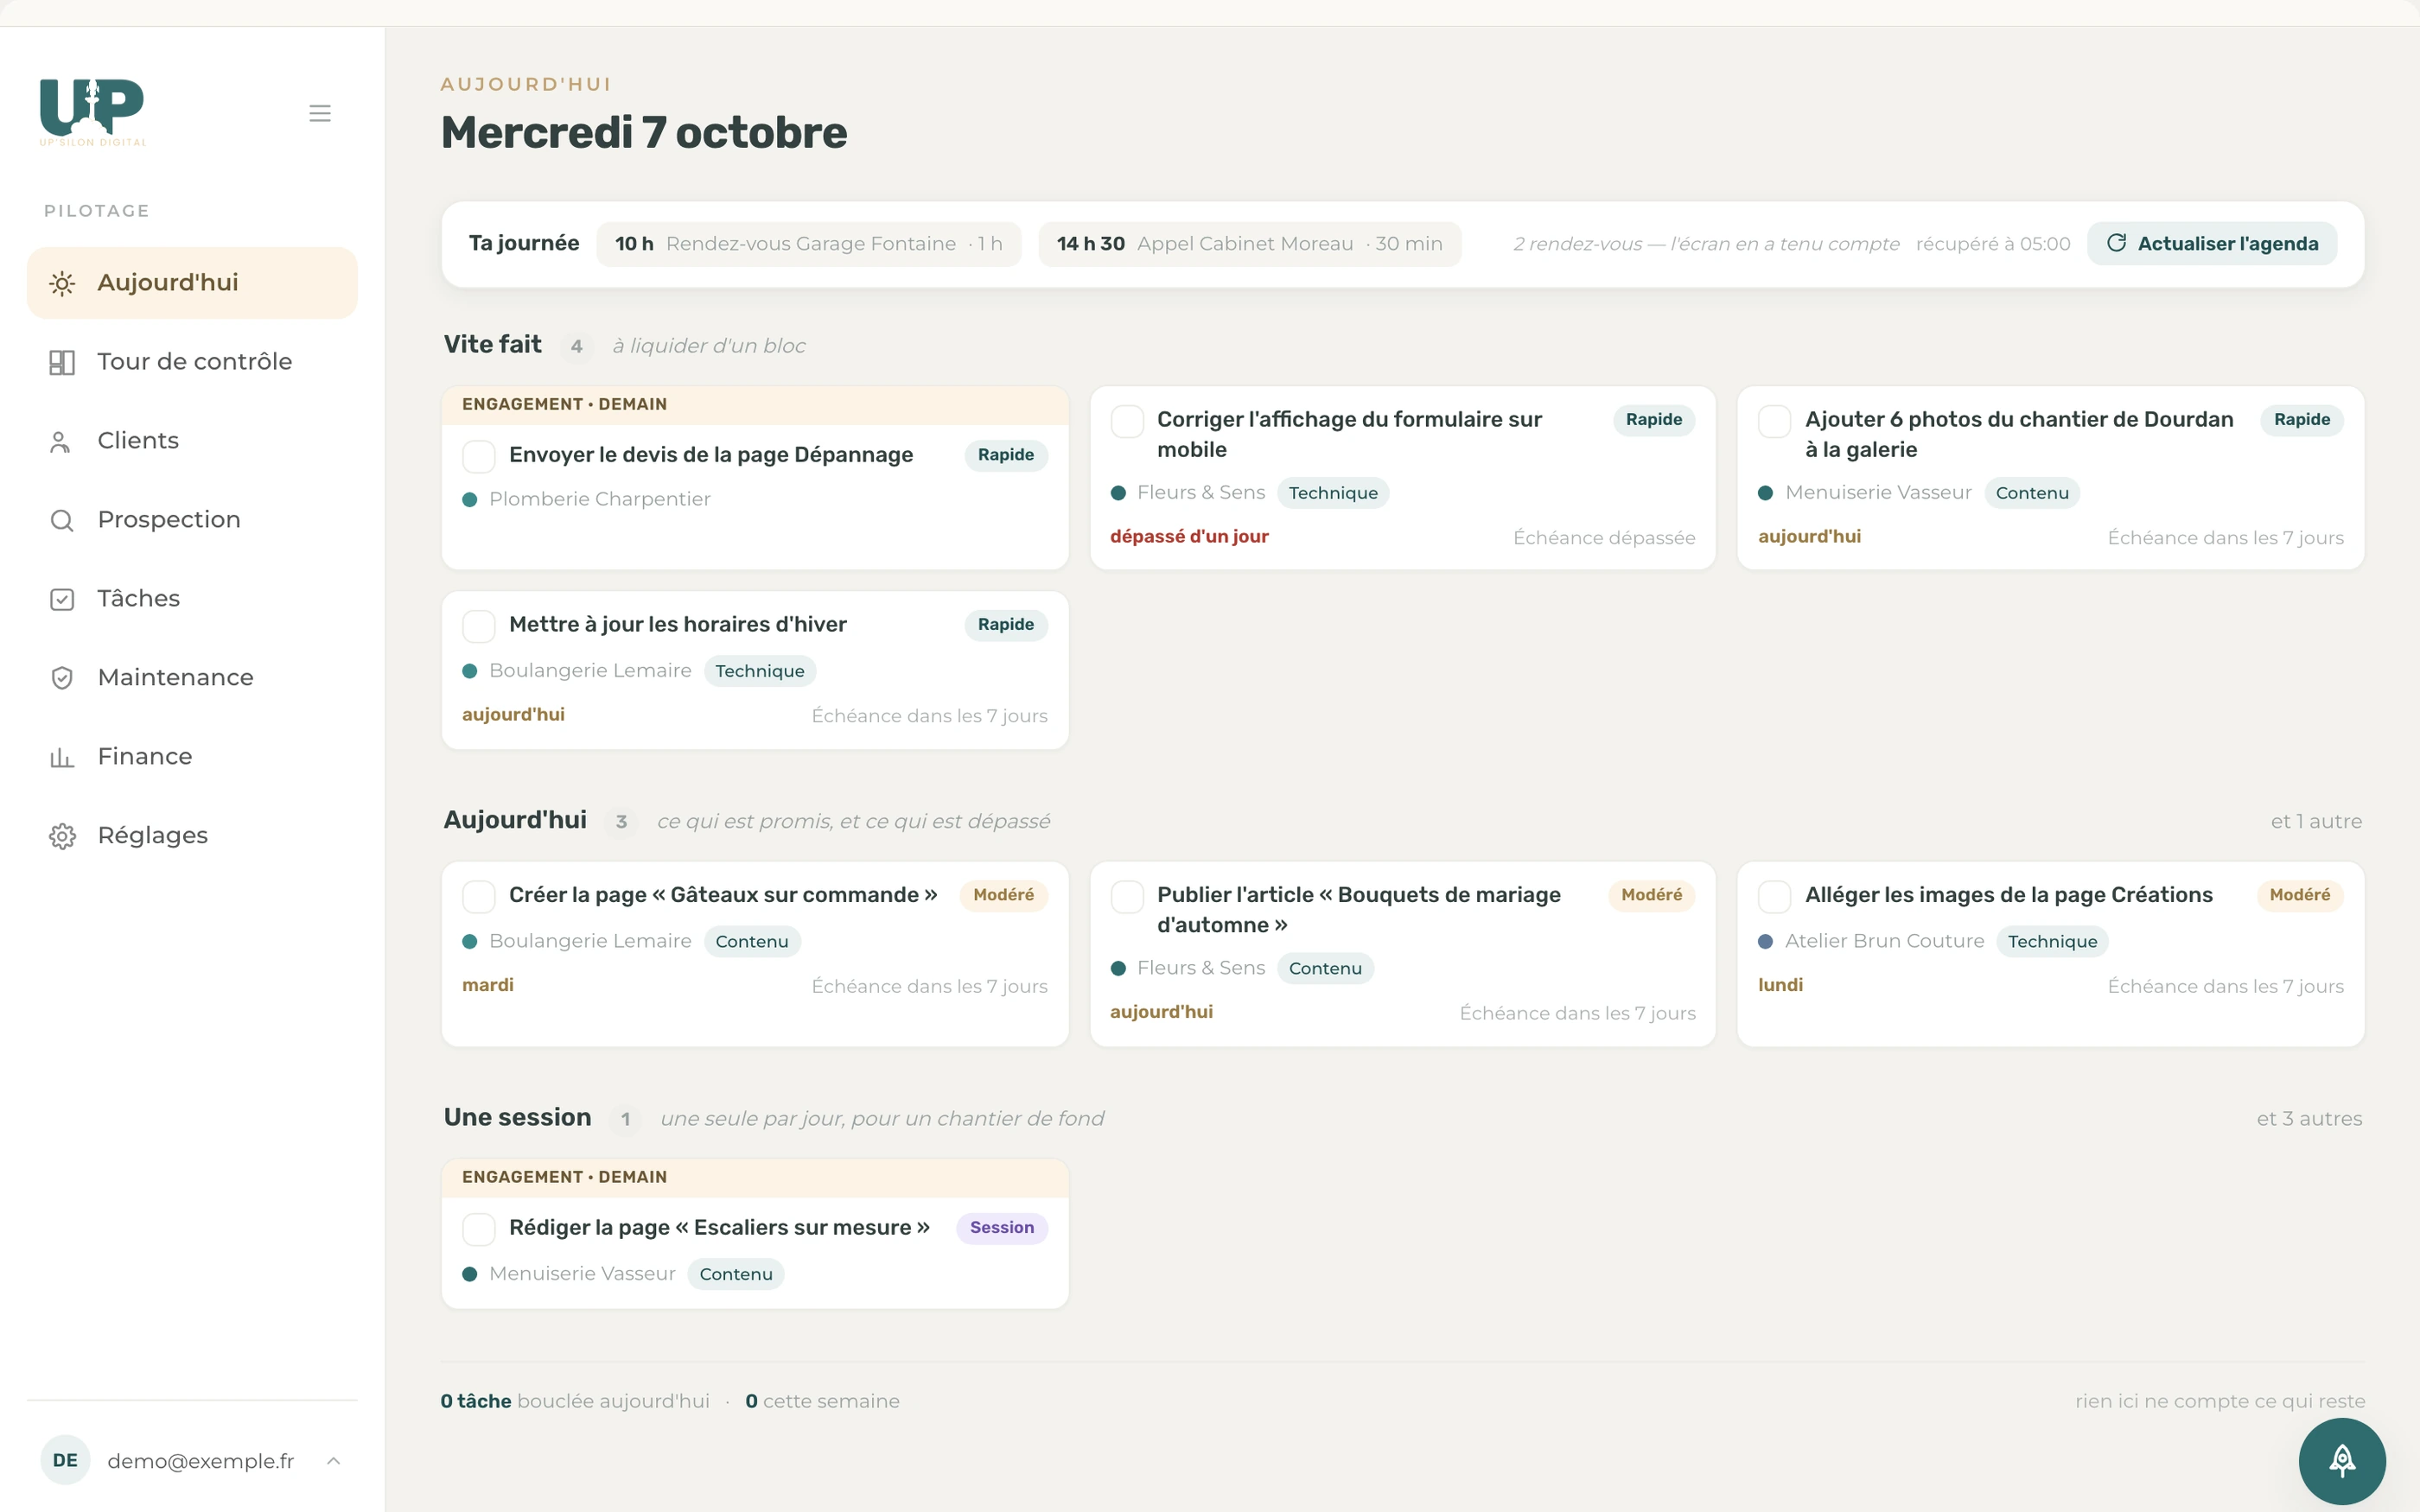Collapse sidebar with hamburger menu icon
This screenshot has width=2420, height=1512.
[x=320, y=113]
